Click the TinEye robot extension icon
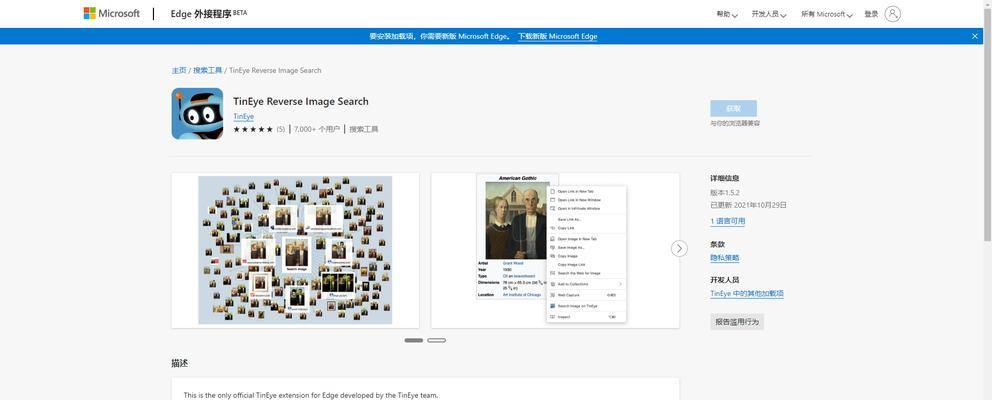This screenshot has width=992, height=400. click(197, 113)
